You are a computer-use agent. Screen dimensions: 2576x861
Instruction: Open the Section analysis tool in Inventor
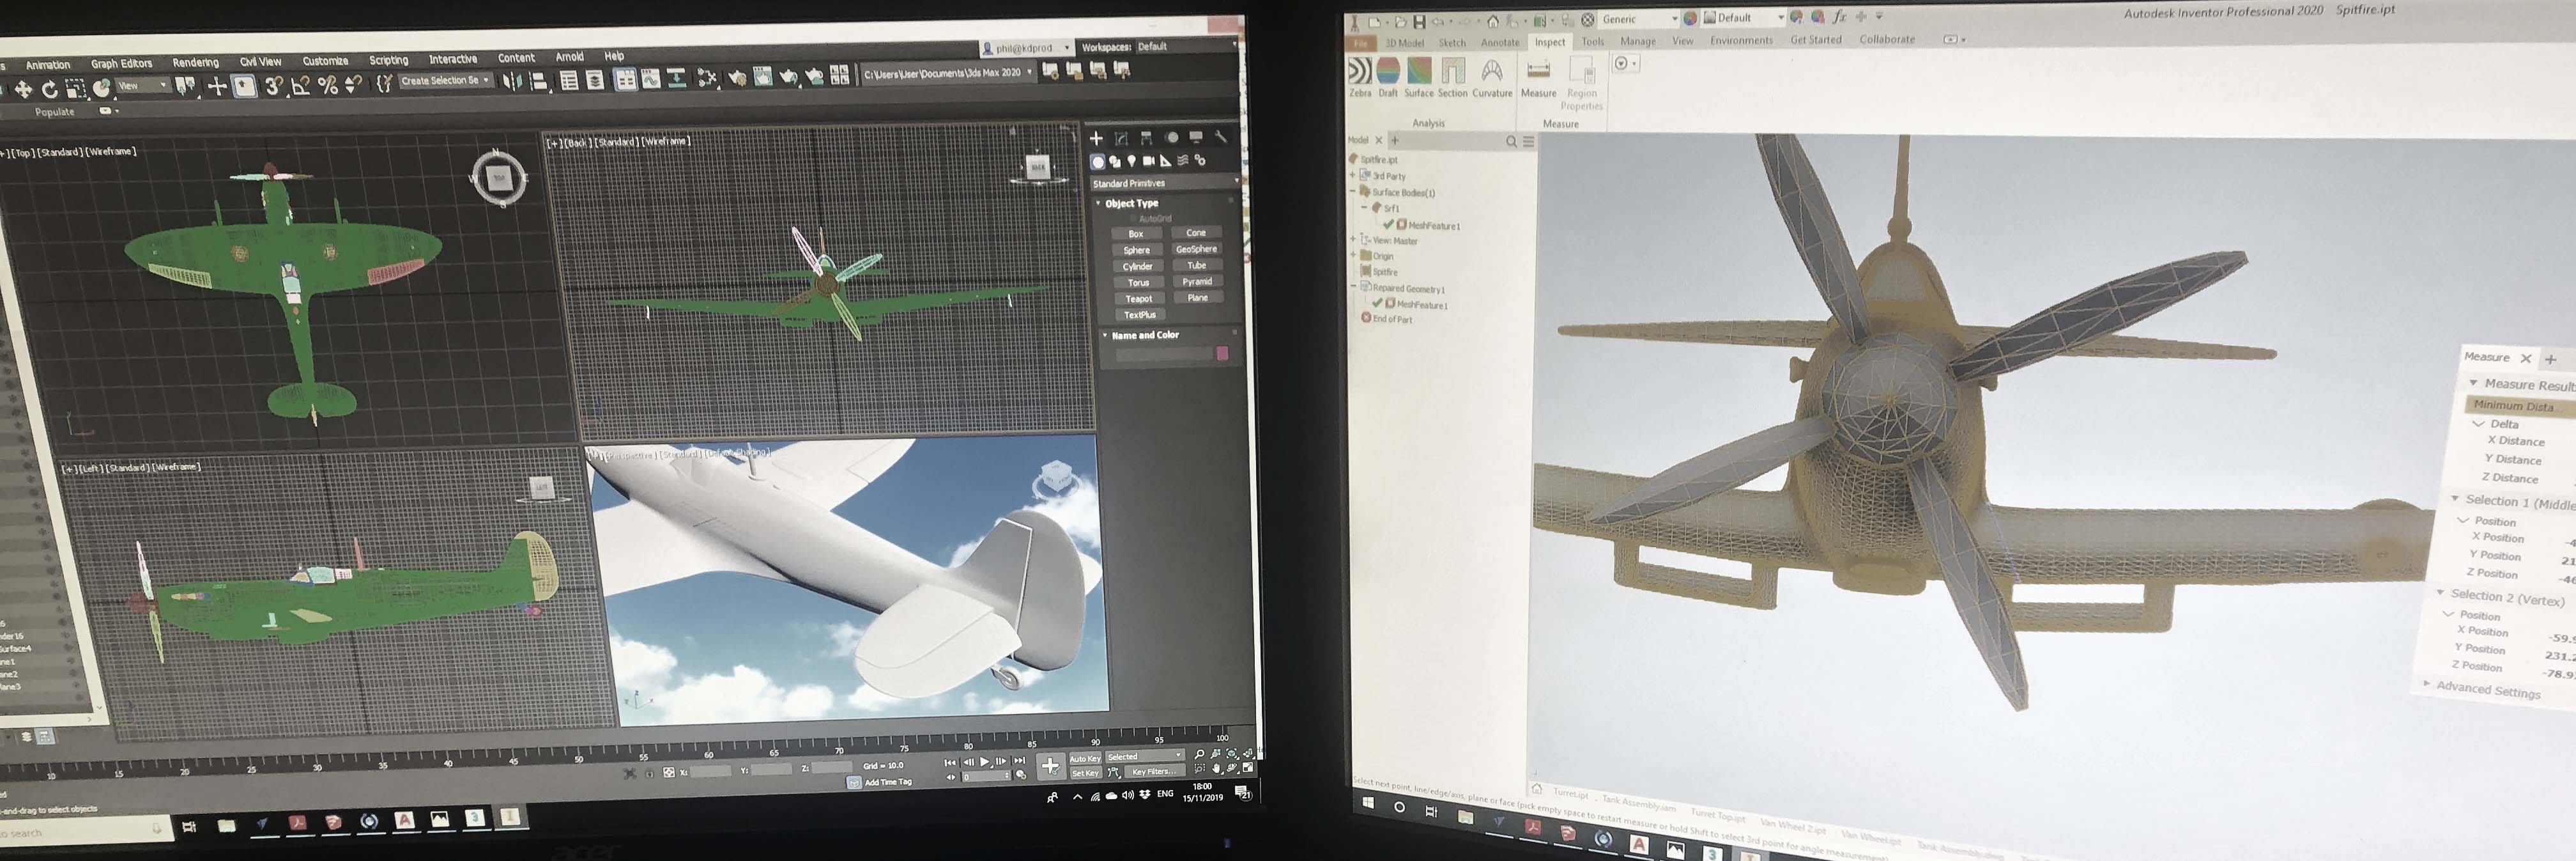[x=1453, y=77]
